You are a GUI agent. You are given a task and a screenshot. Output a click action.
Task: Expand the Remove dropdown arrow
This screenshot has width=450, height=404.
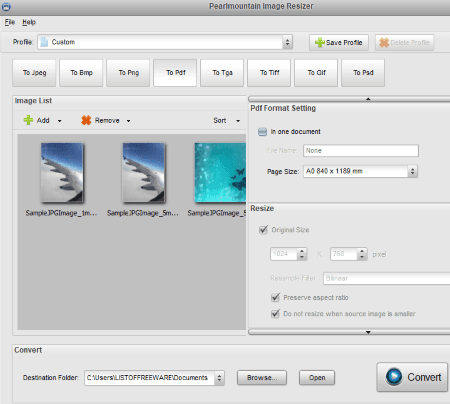click(128, 121)
